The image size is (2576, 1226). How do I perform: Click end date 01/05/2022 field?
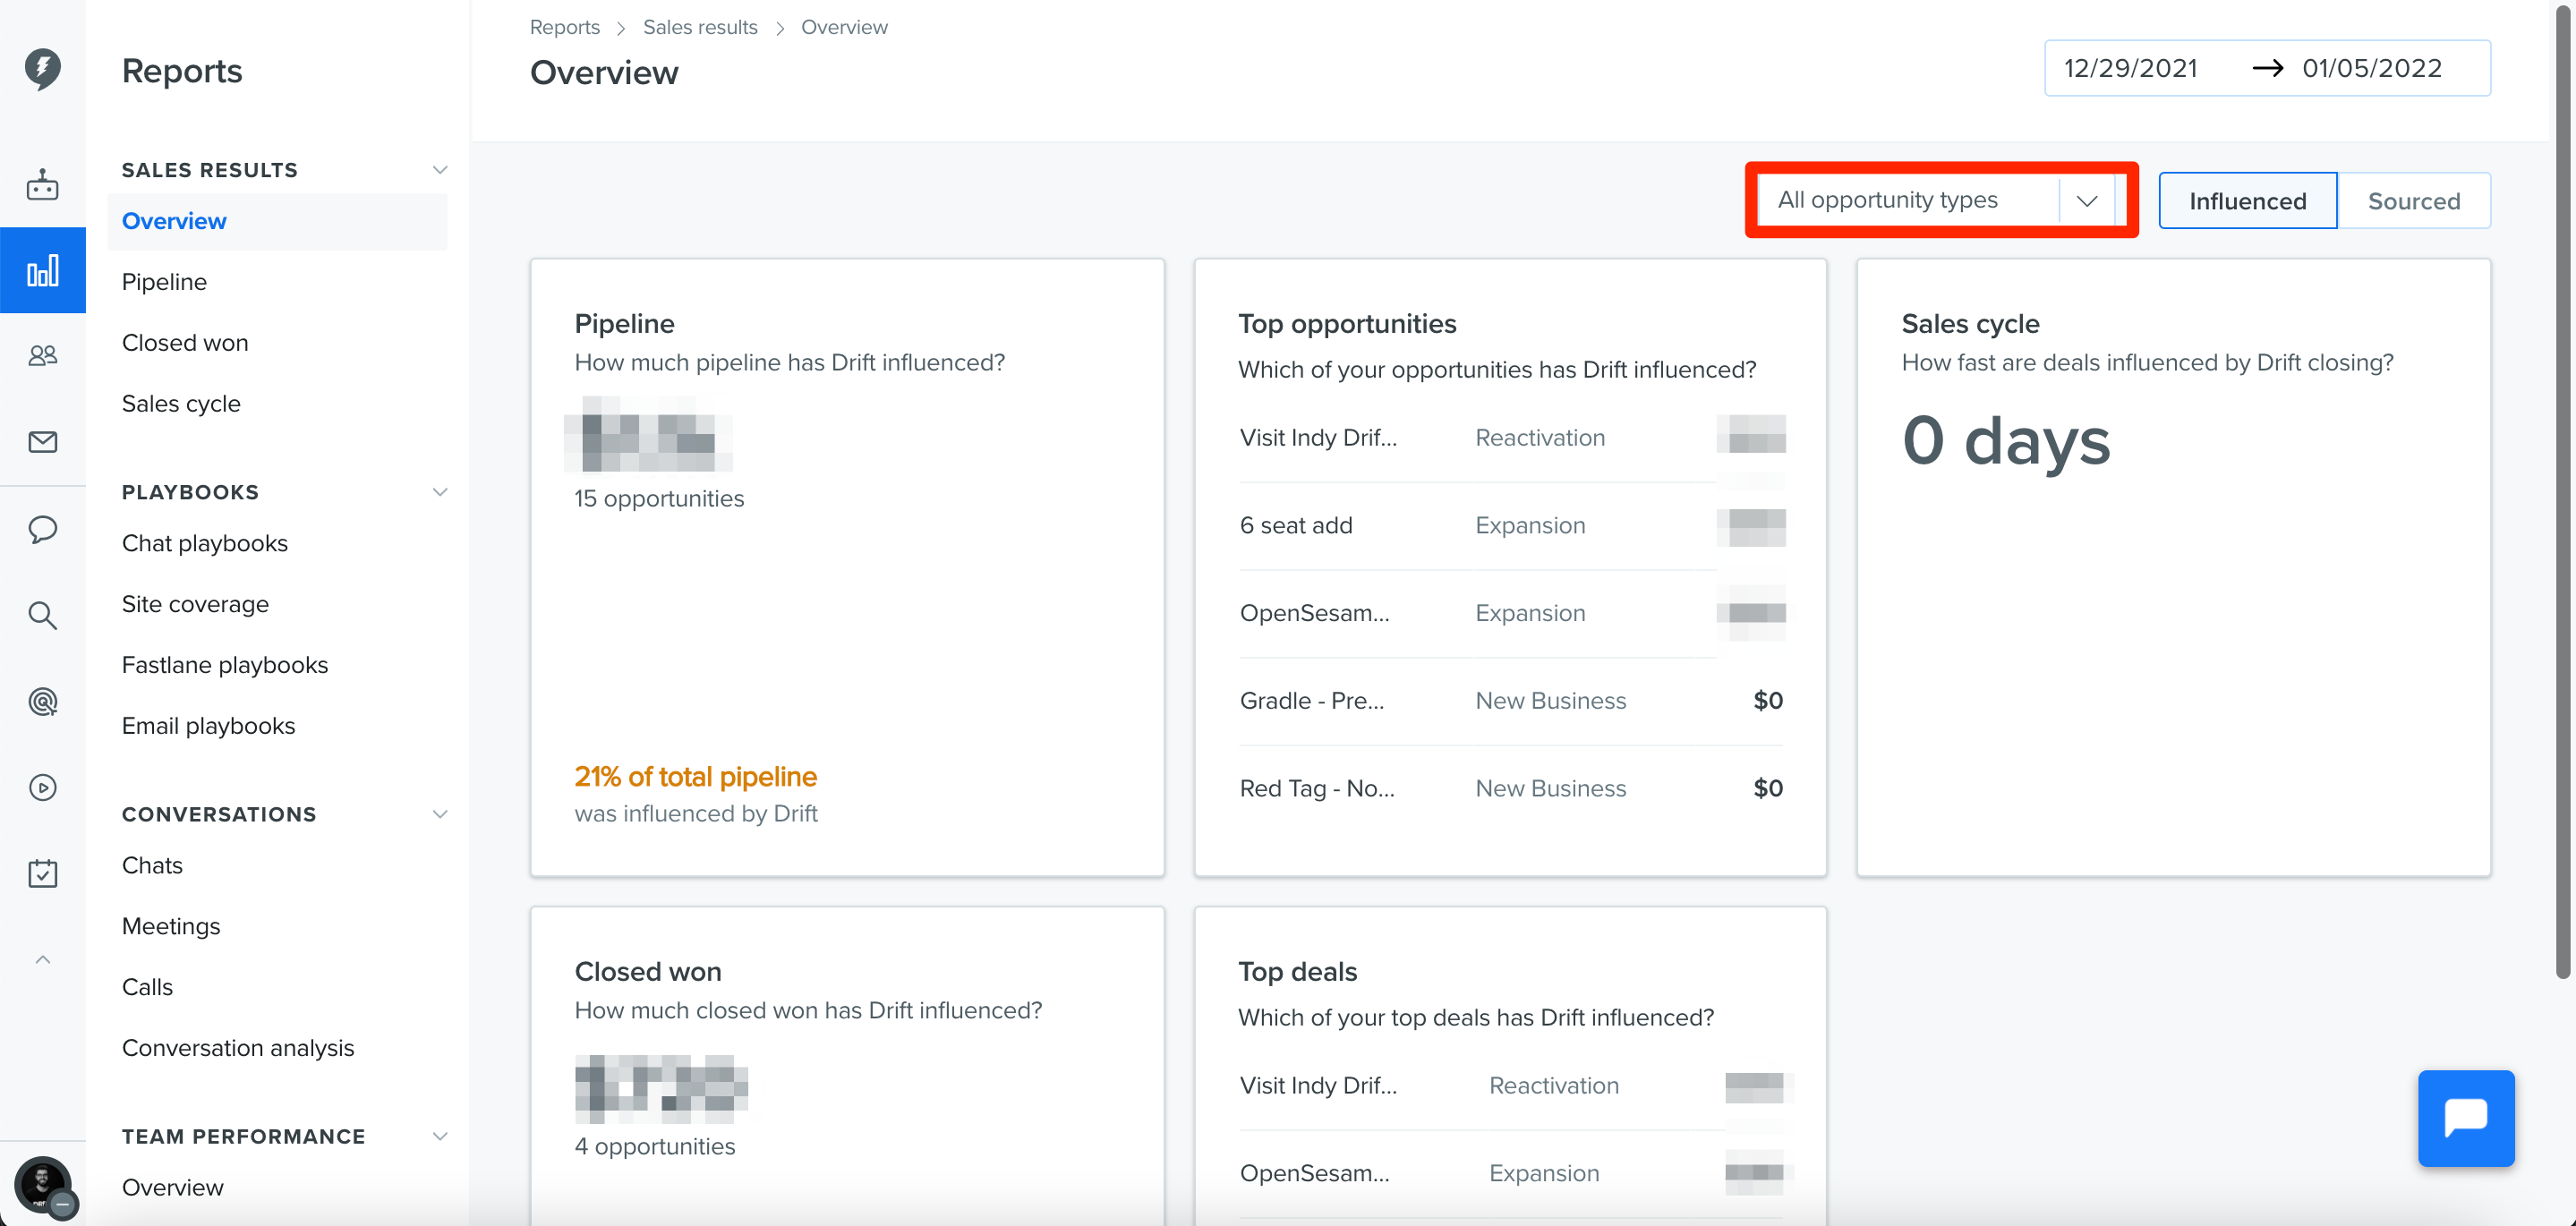(2372, 68)
